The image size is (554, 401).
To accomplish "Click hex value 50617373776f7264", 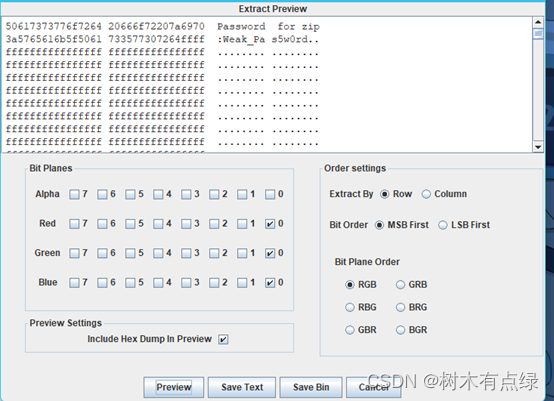I will point(54,26).
